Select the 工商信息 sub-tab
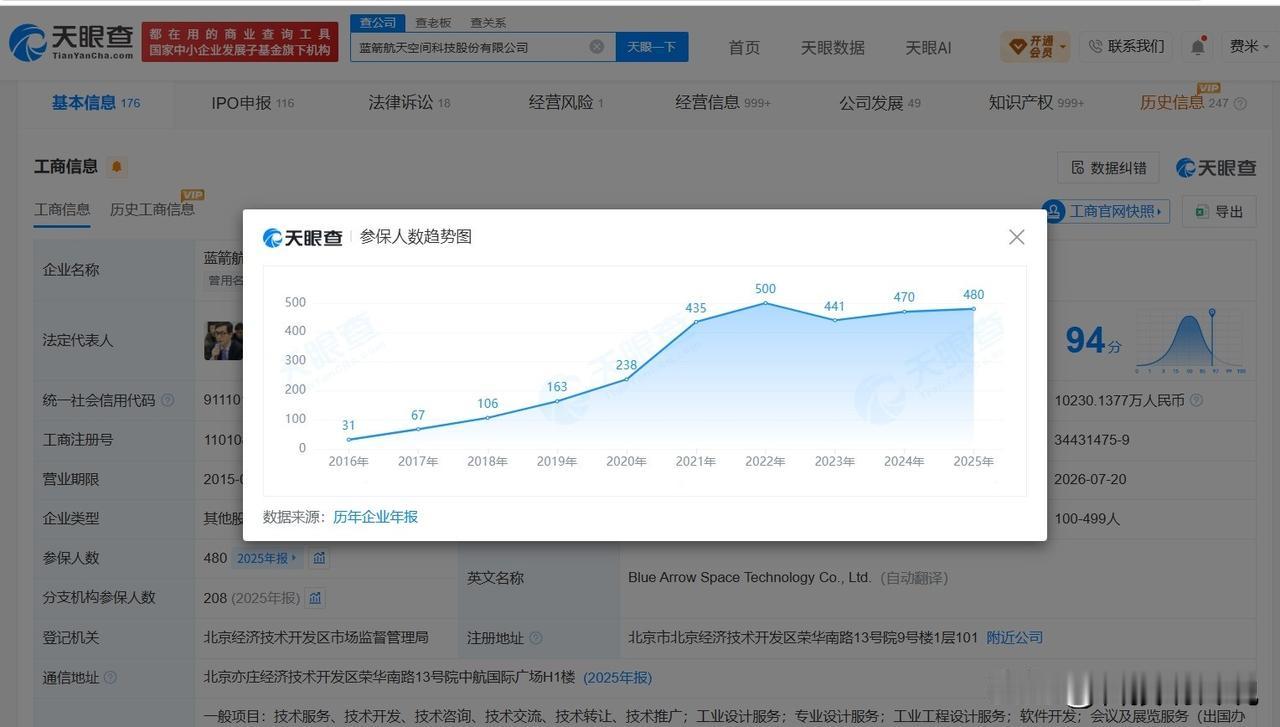Viewport: 1280px width, 727px height. 62,209
